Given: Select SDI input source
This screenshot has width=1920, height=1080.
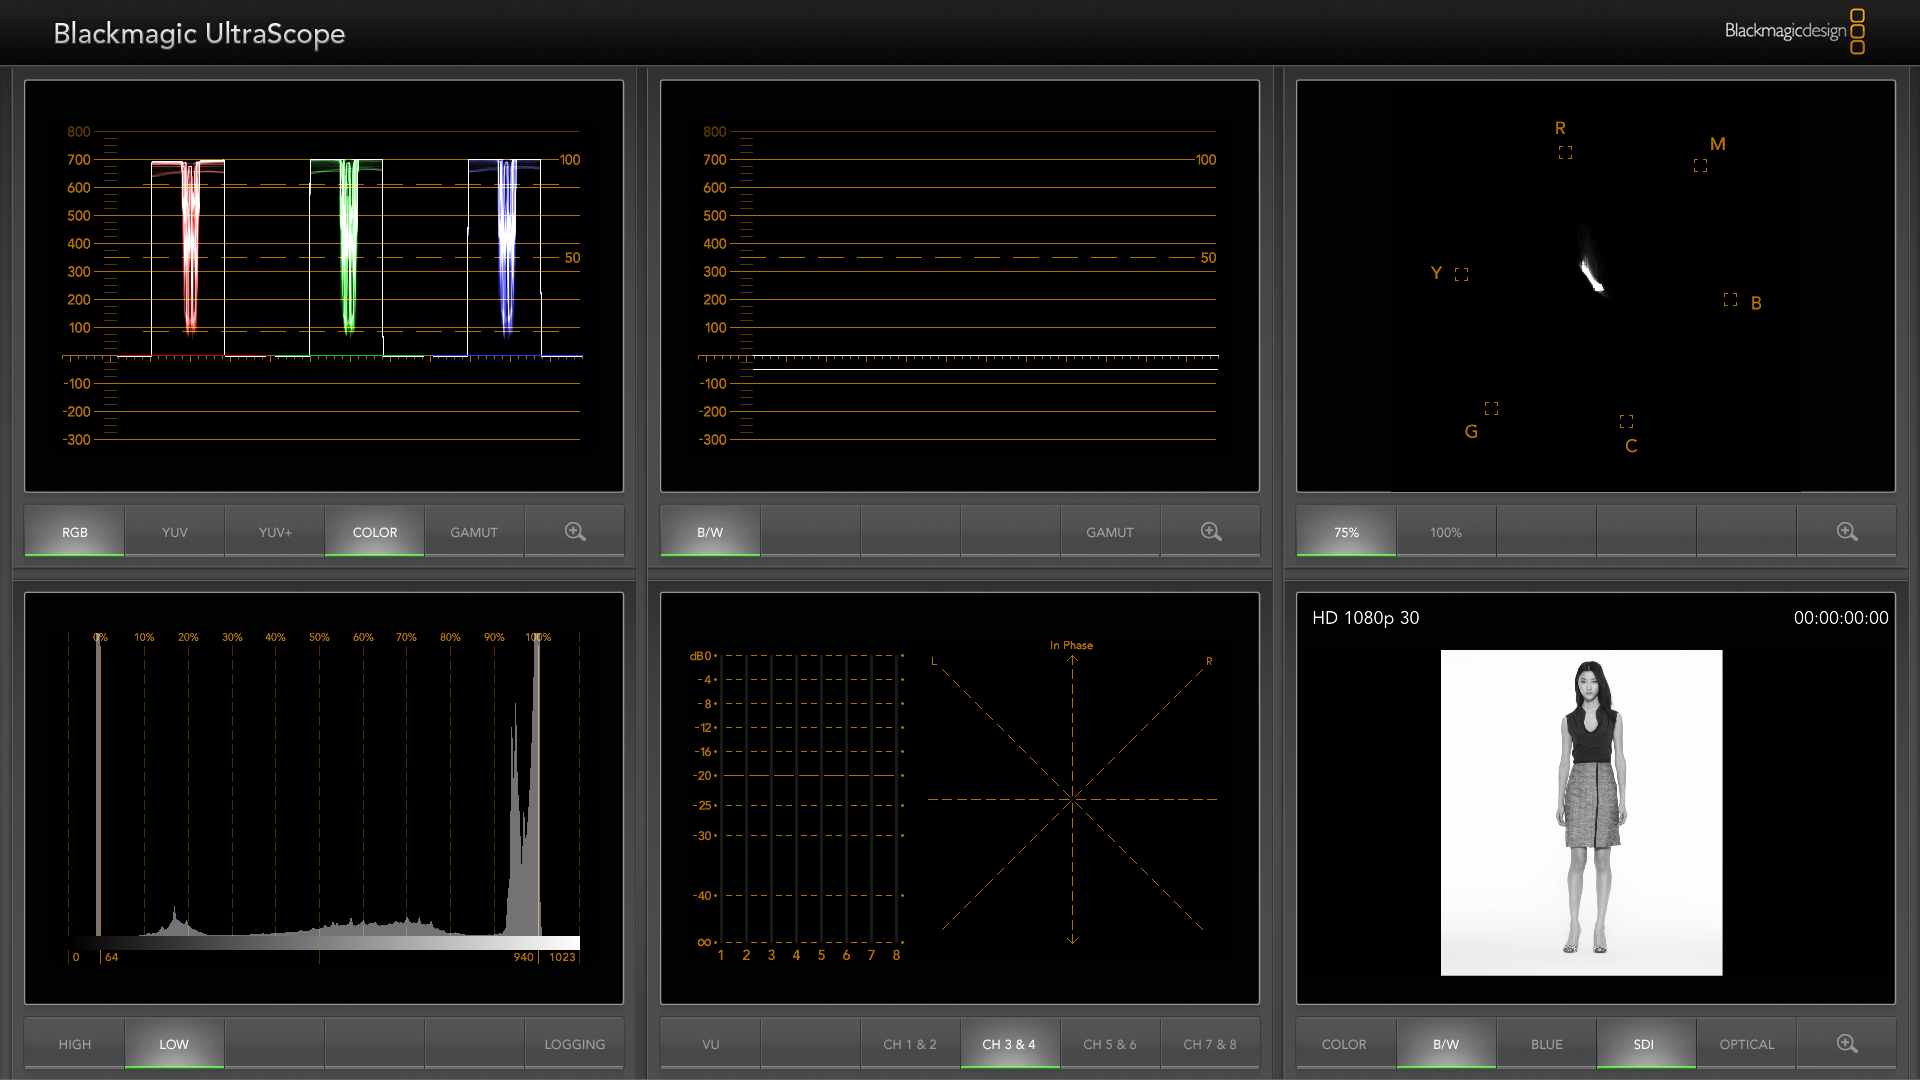Looking at the screenshot, I should point(1644,1043).
